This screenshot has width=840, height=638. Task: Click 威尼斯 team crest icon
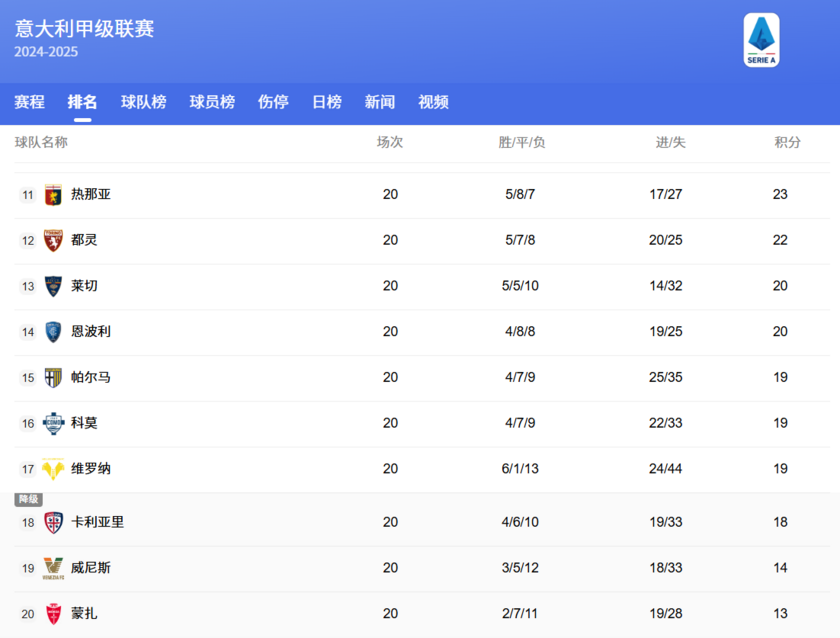tap(51, 567)
